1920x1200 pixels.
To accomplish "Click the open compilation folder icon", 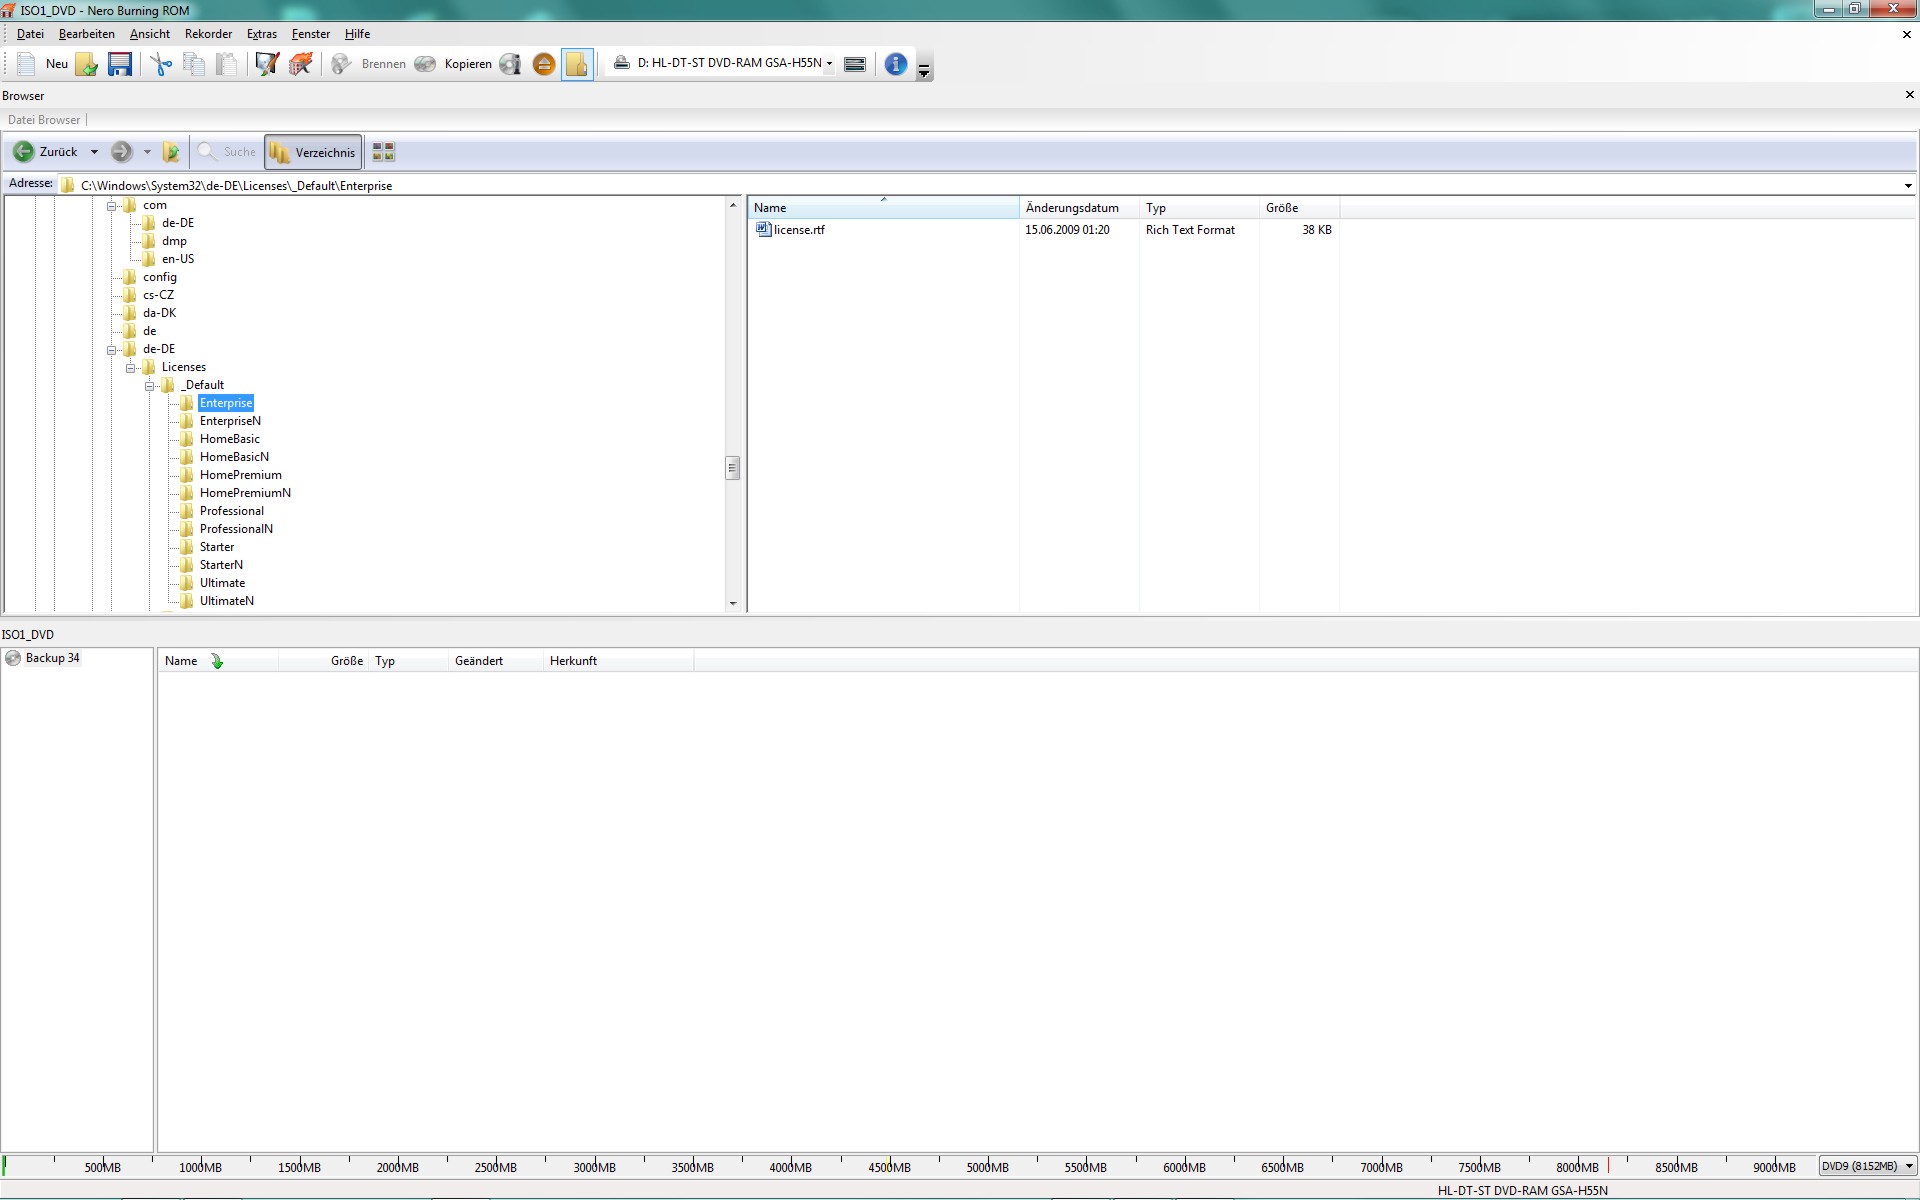I will 87,64.
